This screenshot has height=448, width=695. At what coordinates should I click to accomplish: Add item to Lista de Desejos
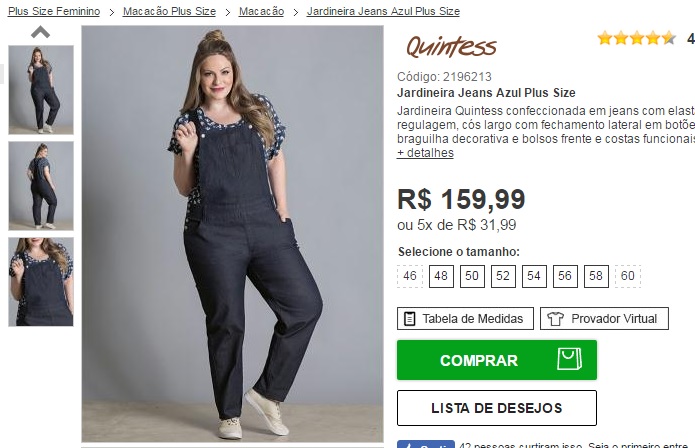point(497,408)
